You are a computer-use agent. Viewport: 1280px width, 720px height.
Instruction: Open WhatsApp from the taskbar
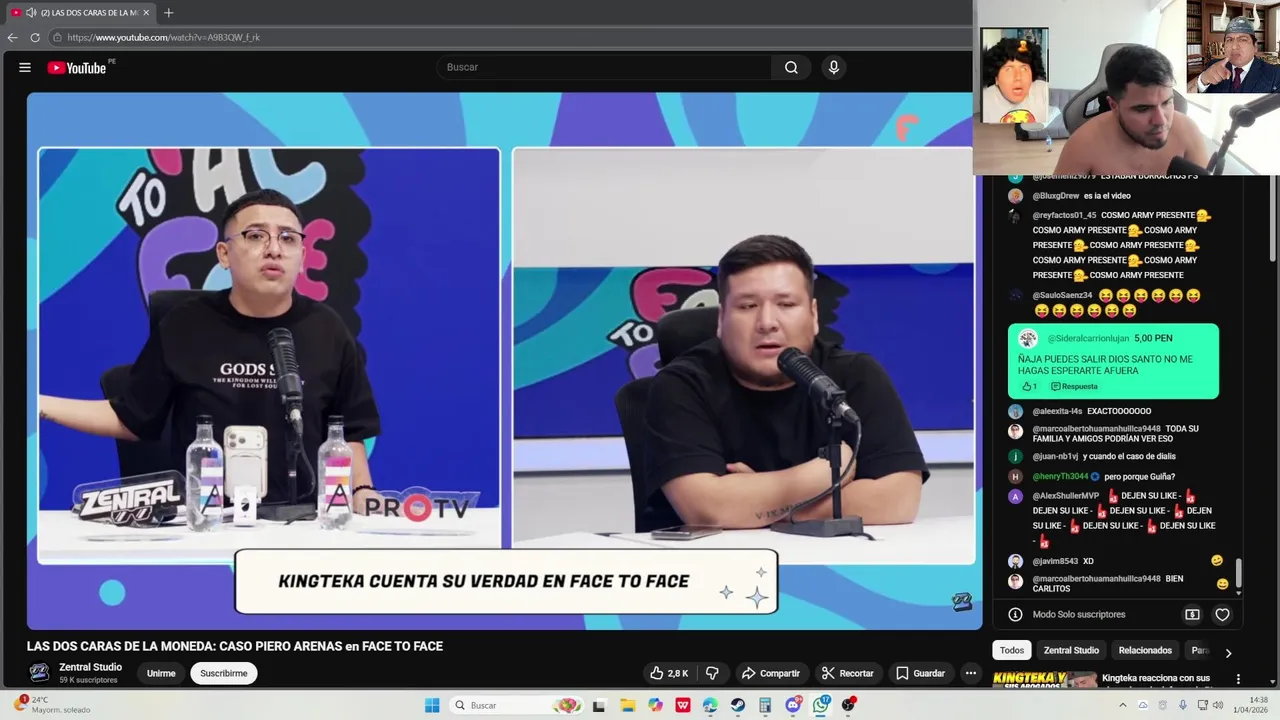pos(821,705)
